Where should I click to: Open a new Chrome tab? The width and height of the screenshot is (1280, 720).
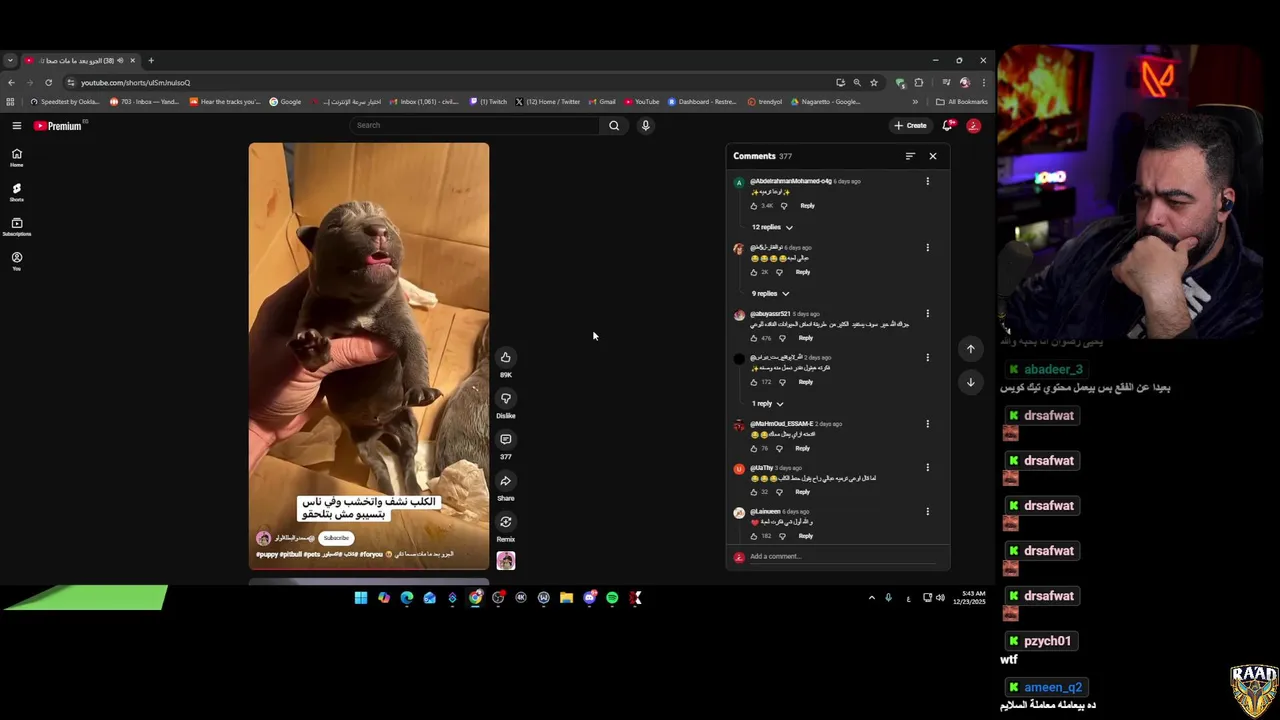point(151,60)
